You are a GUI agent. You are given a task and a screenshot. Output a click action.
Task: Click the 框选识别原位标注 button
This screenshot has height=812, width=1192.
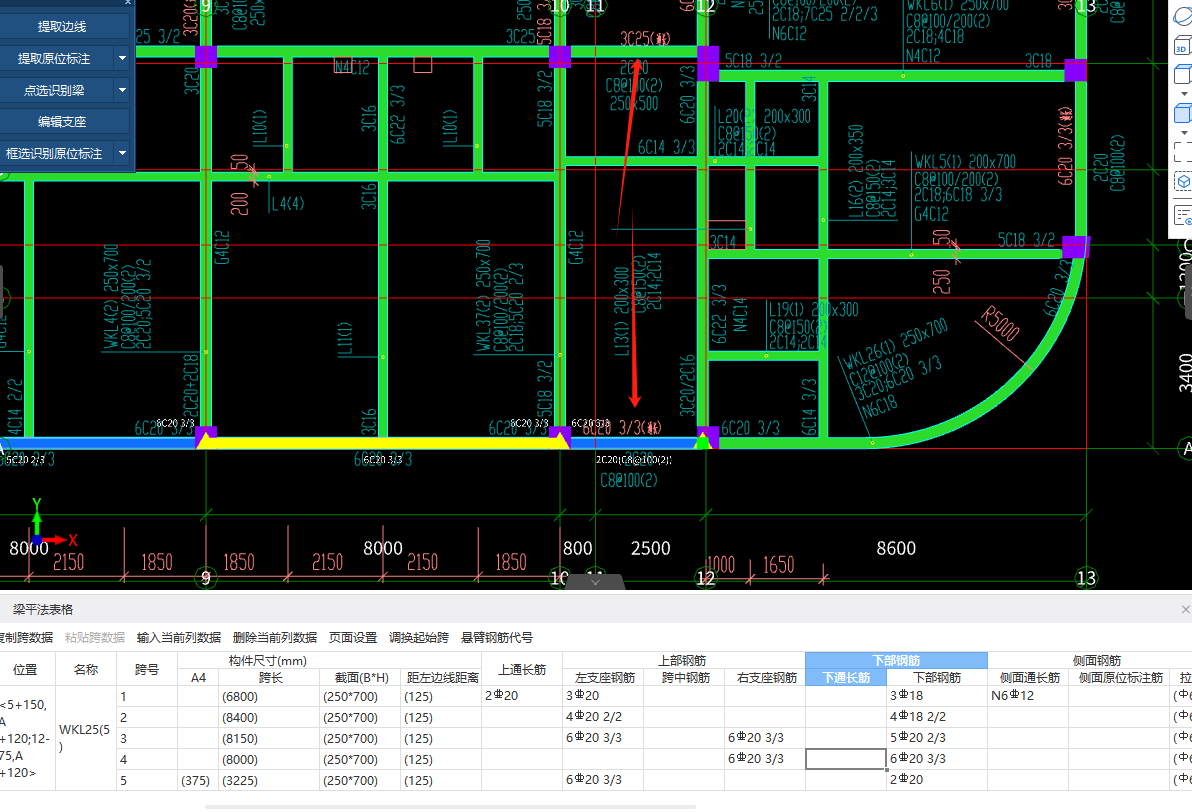coord(55,154)
